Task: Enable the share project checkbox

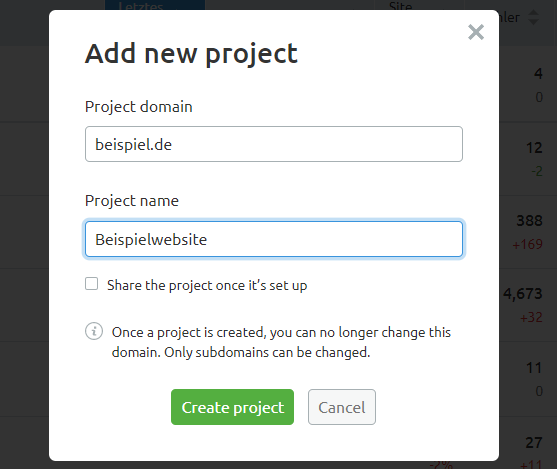Action: click(x=92, y=284)
